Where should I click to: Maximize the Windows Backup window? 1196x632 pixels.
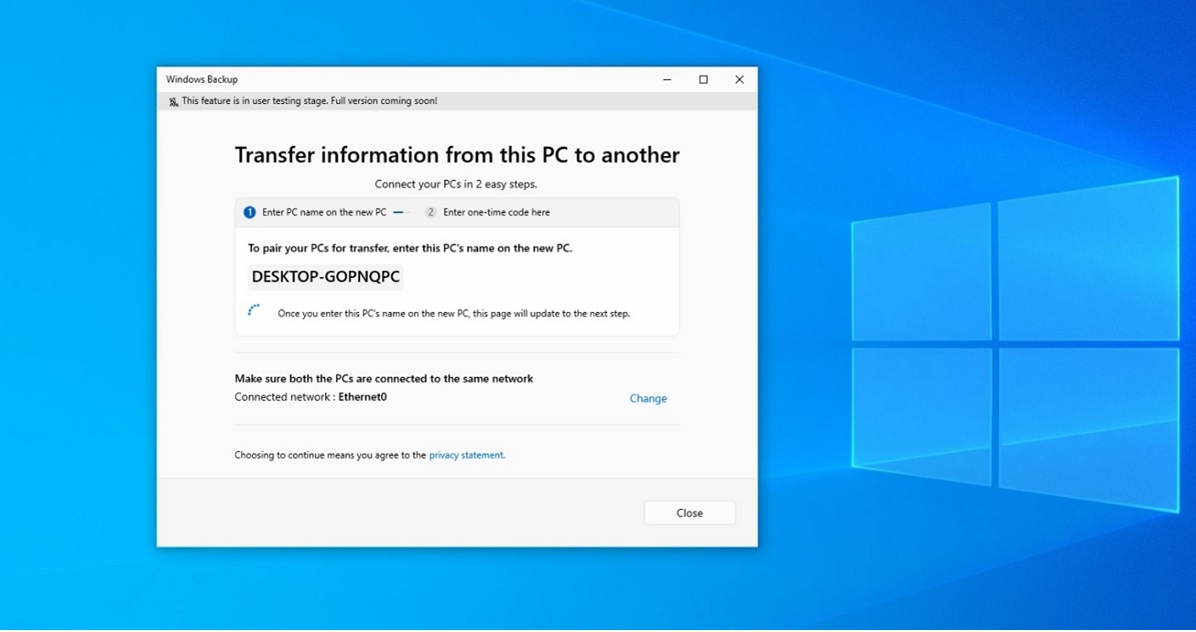[x=703, y=79]
